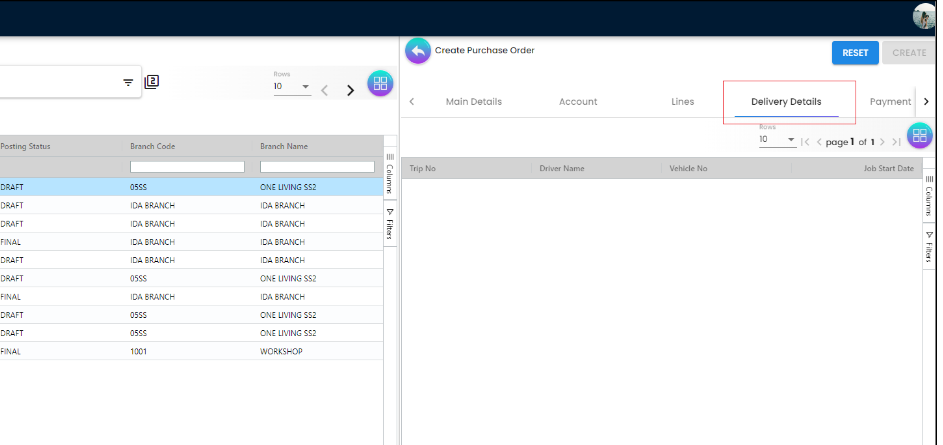Screen dimensions: 943x445
Task: Open the grid menu icon above Job Start Date
Action: pos(919,136)
